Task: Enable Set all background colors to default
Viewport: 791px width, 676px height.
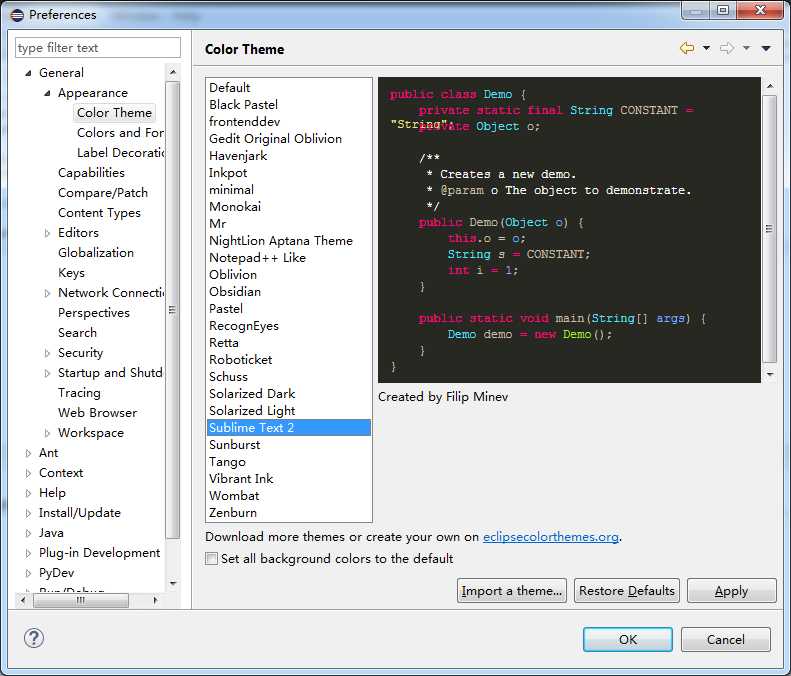Action: [x=211, y=559]
